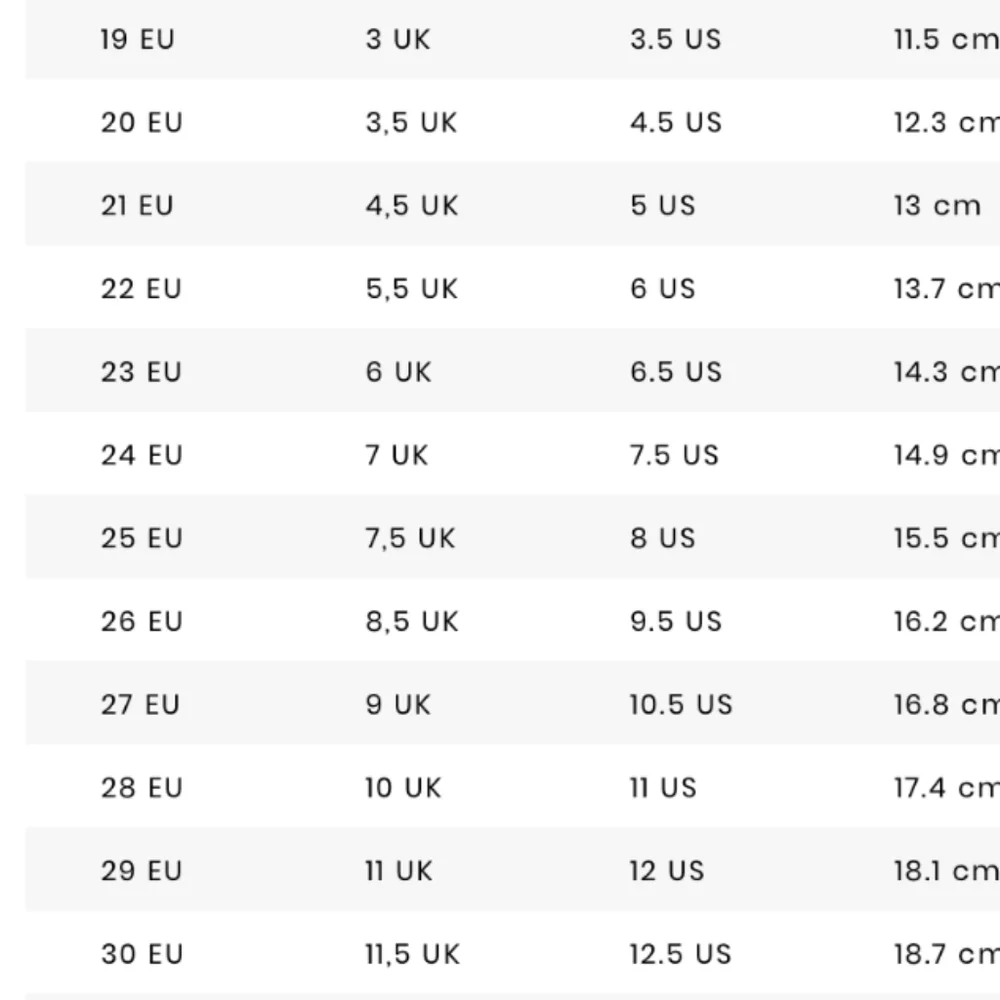Viewport: 1000px width, 1000px height.
Task: Select the 8 US size cell
Action: (x=663, y=538)
